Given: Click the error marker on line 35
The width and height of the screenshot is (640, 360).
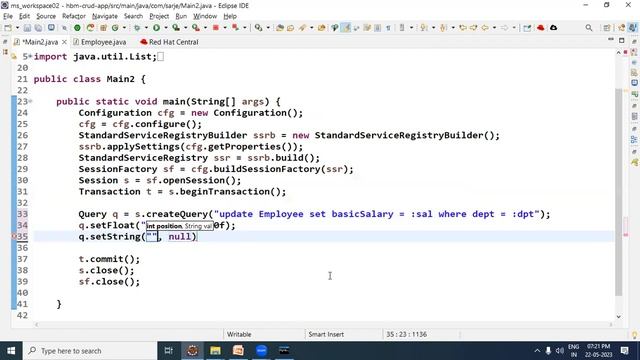Looking at the screenshot, I should [13, 236].
